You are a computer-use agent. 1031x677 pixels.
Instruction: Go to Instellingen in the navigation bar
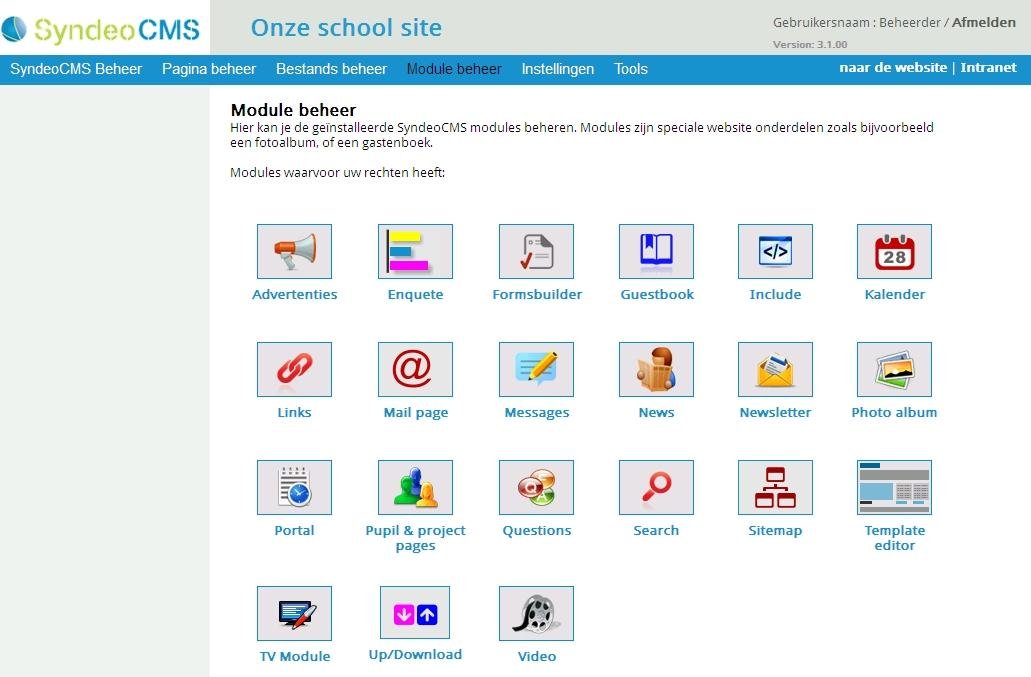[x=558, y=69]
